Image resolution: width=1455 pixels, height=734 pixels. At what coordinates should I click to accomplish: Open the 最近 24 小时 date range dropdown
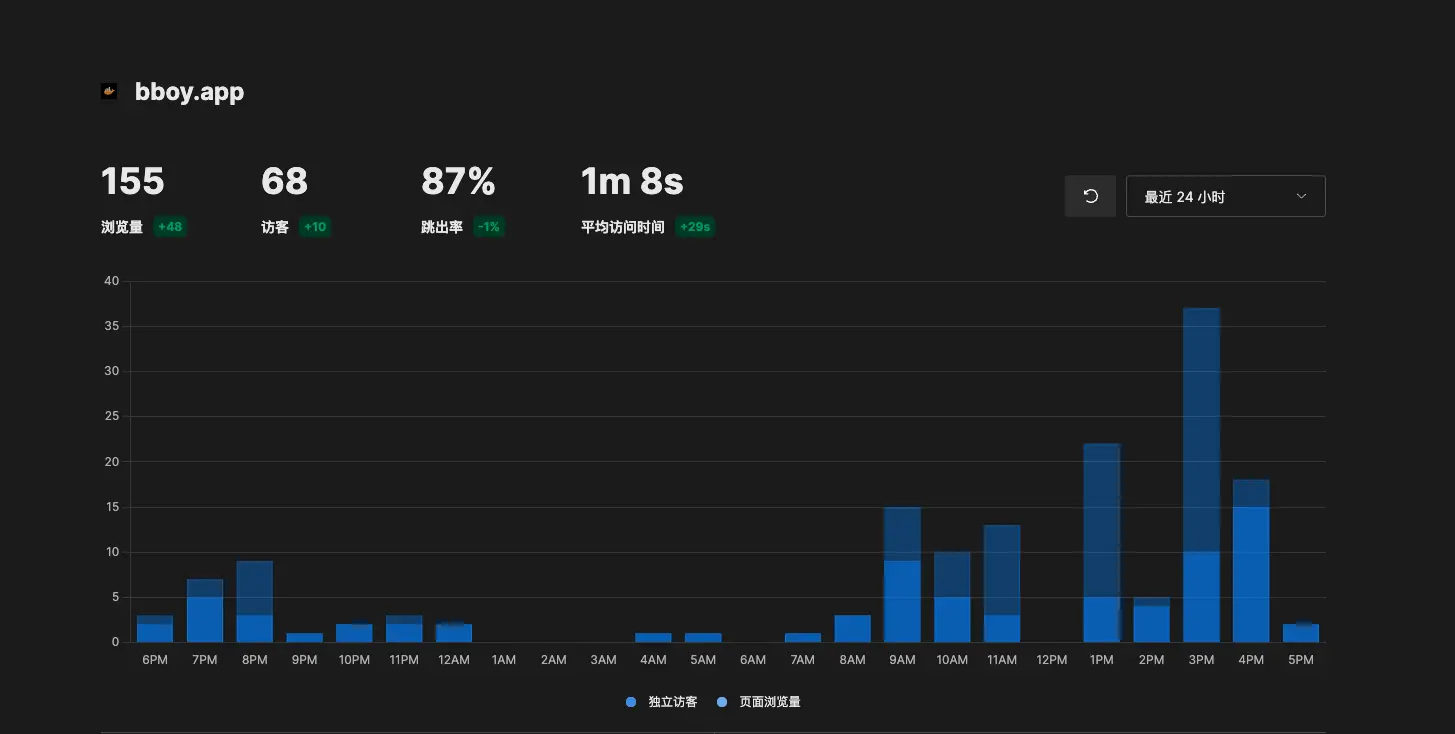[x=1226, y=196]
